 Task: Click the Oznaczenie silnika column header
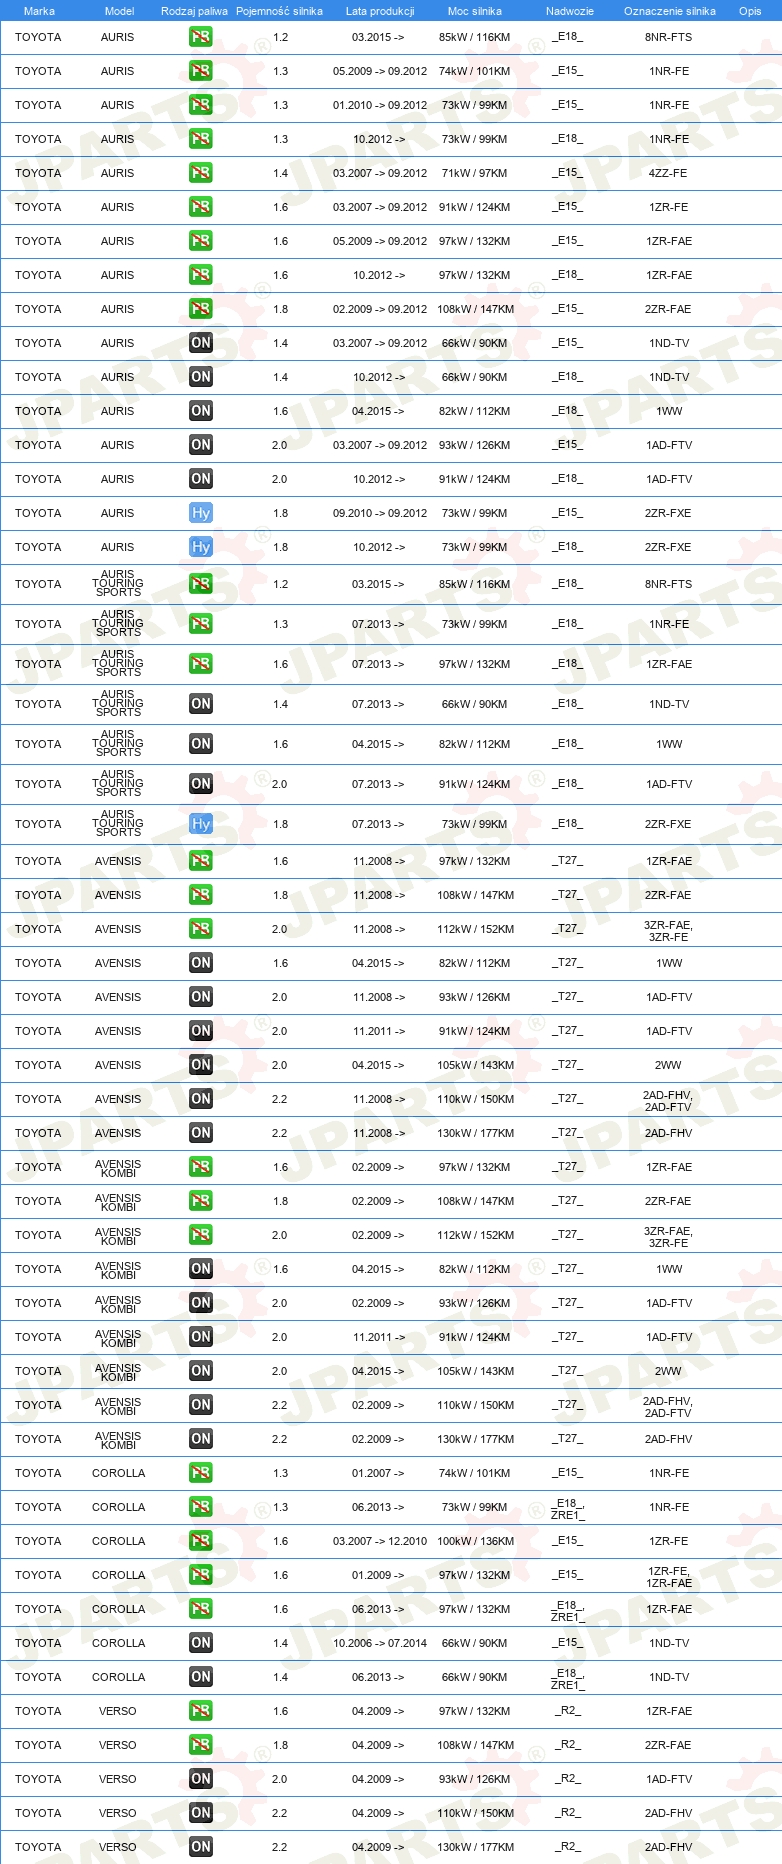pos(670,11)
